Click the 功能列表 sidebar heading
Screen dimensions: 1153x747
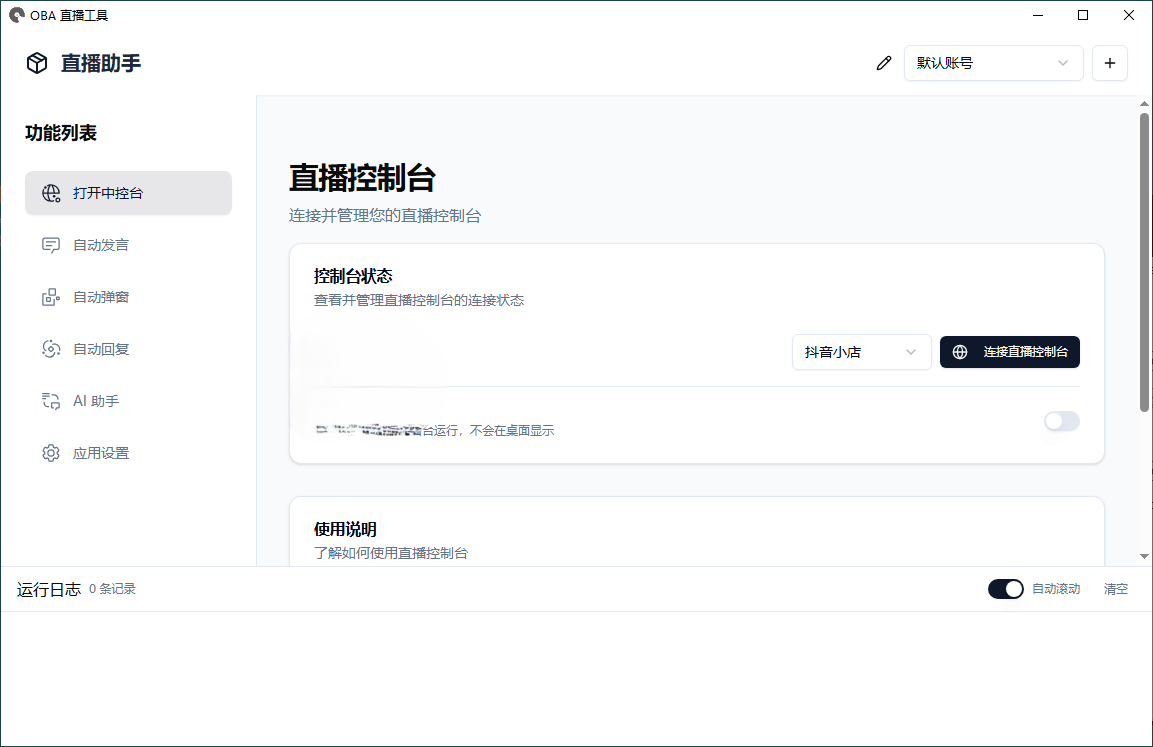click(61, 133)
